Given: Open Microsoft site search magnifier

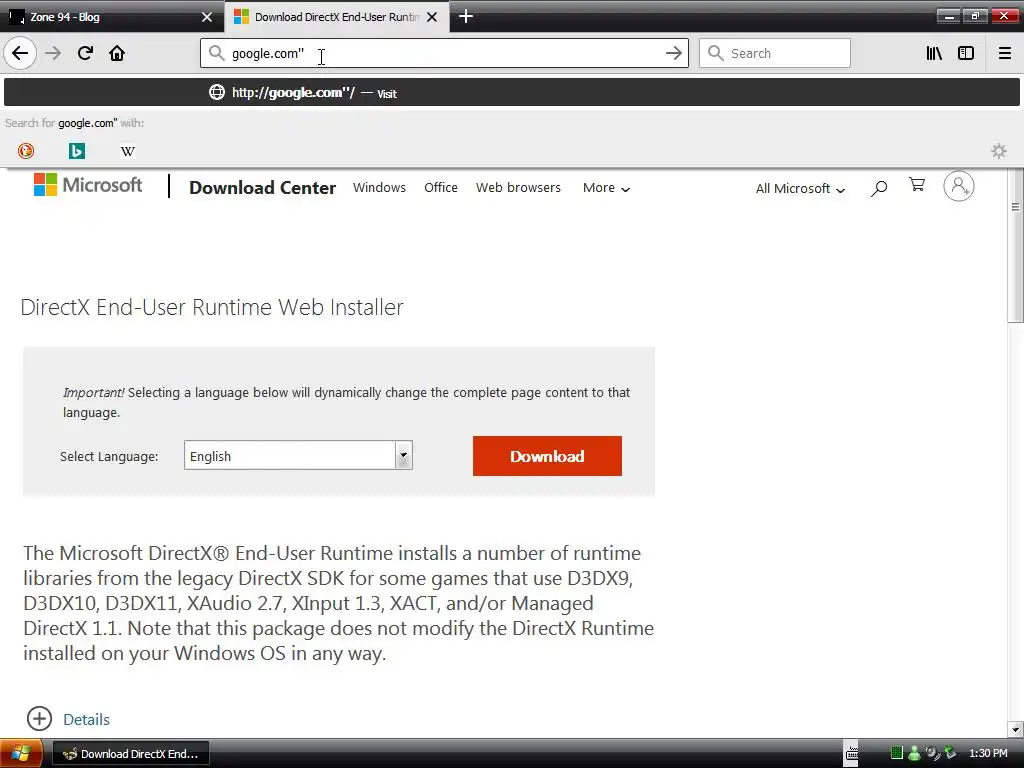Looking at the screenshot, I should click(x=878, y=188).
